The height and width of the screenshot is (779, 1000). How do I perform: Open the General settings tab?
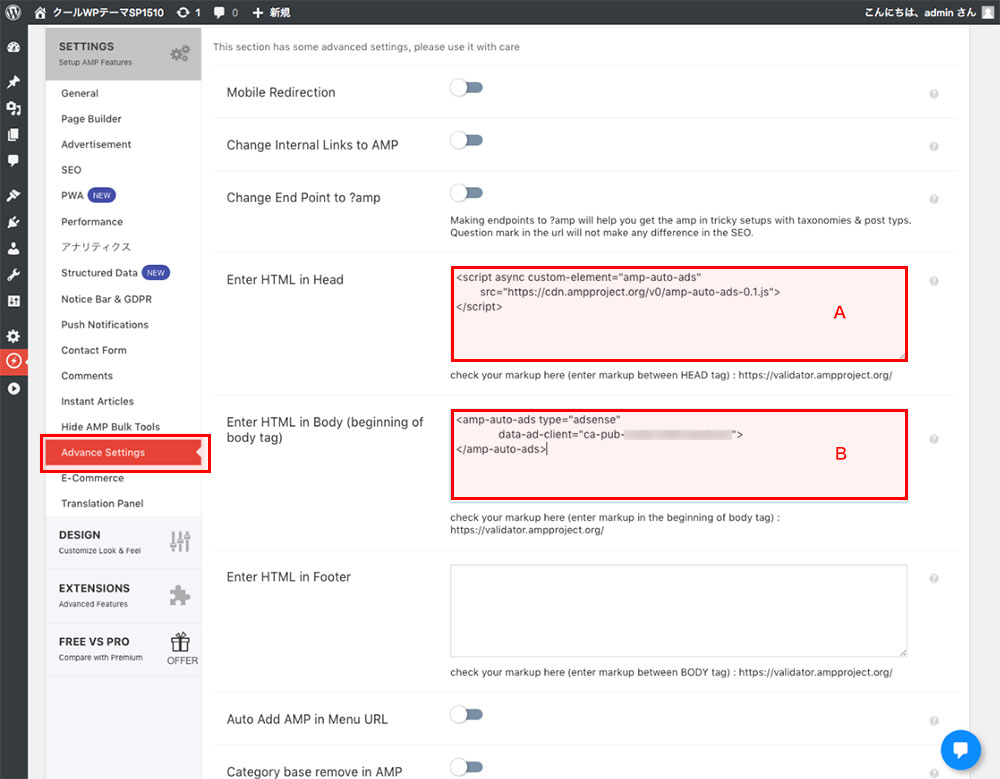(x=80, y=93)
